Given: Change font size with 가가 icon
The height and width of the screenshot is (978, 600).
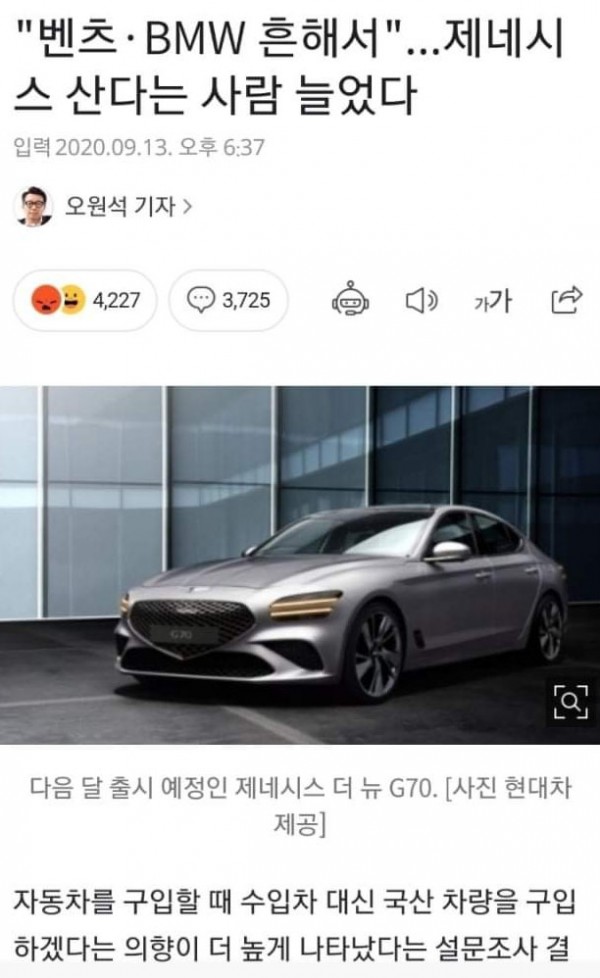Looking at the screenshot, I should pos(493,301).
